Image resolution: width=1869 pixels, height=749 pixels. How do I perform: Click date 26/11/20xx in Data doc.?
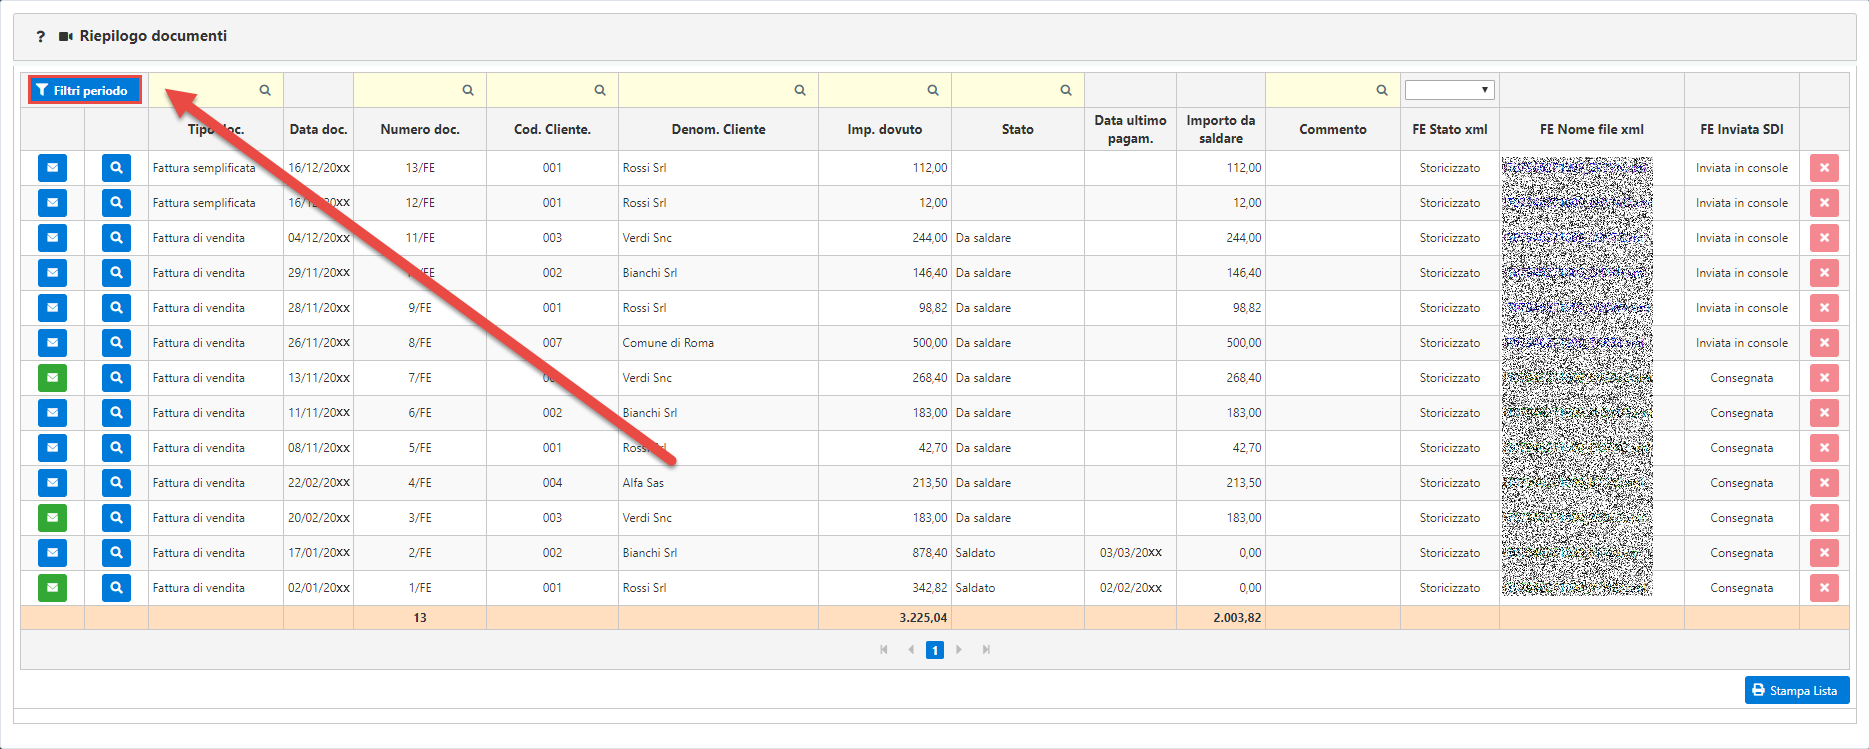point(319,343)
